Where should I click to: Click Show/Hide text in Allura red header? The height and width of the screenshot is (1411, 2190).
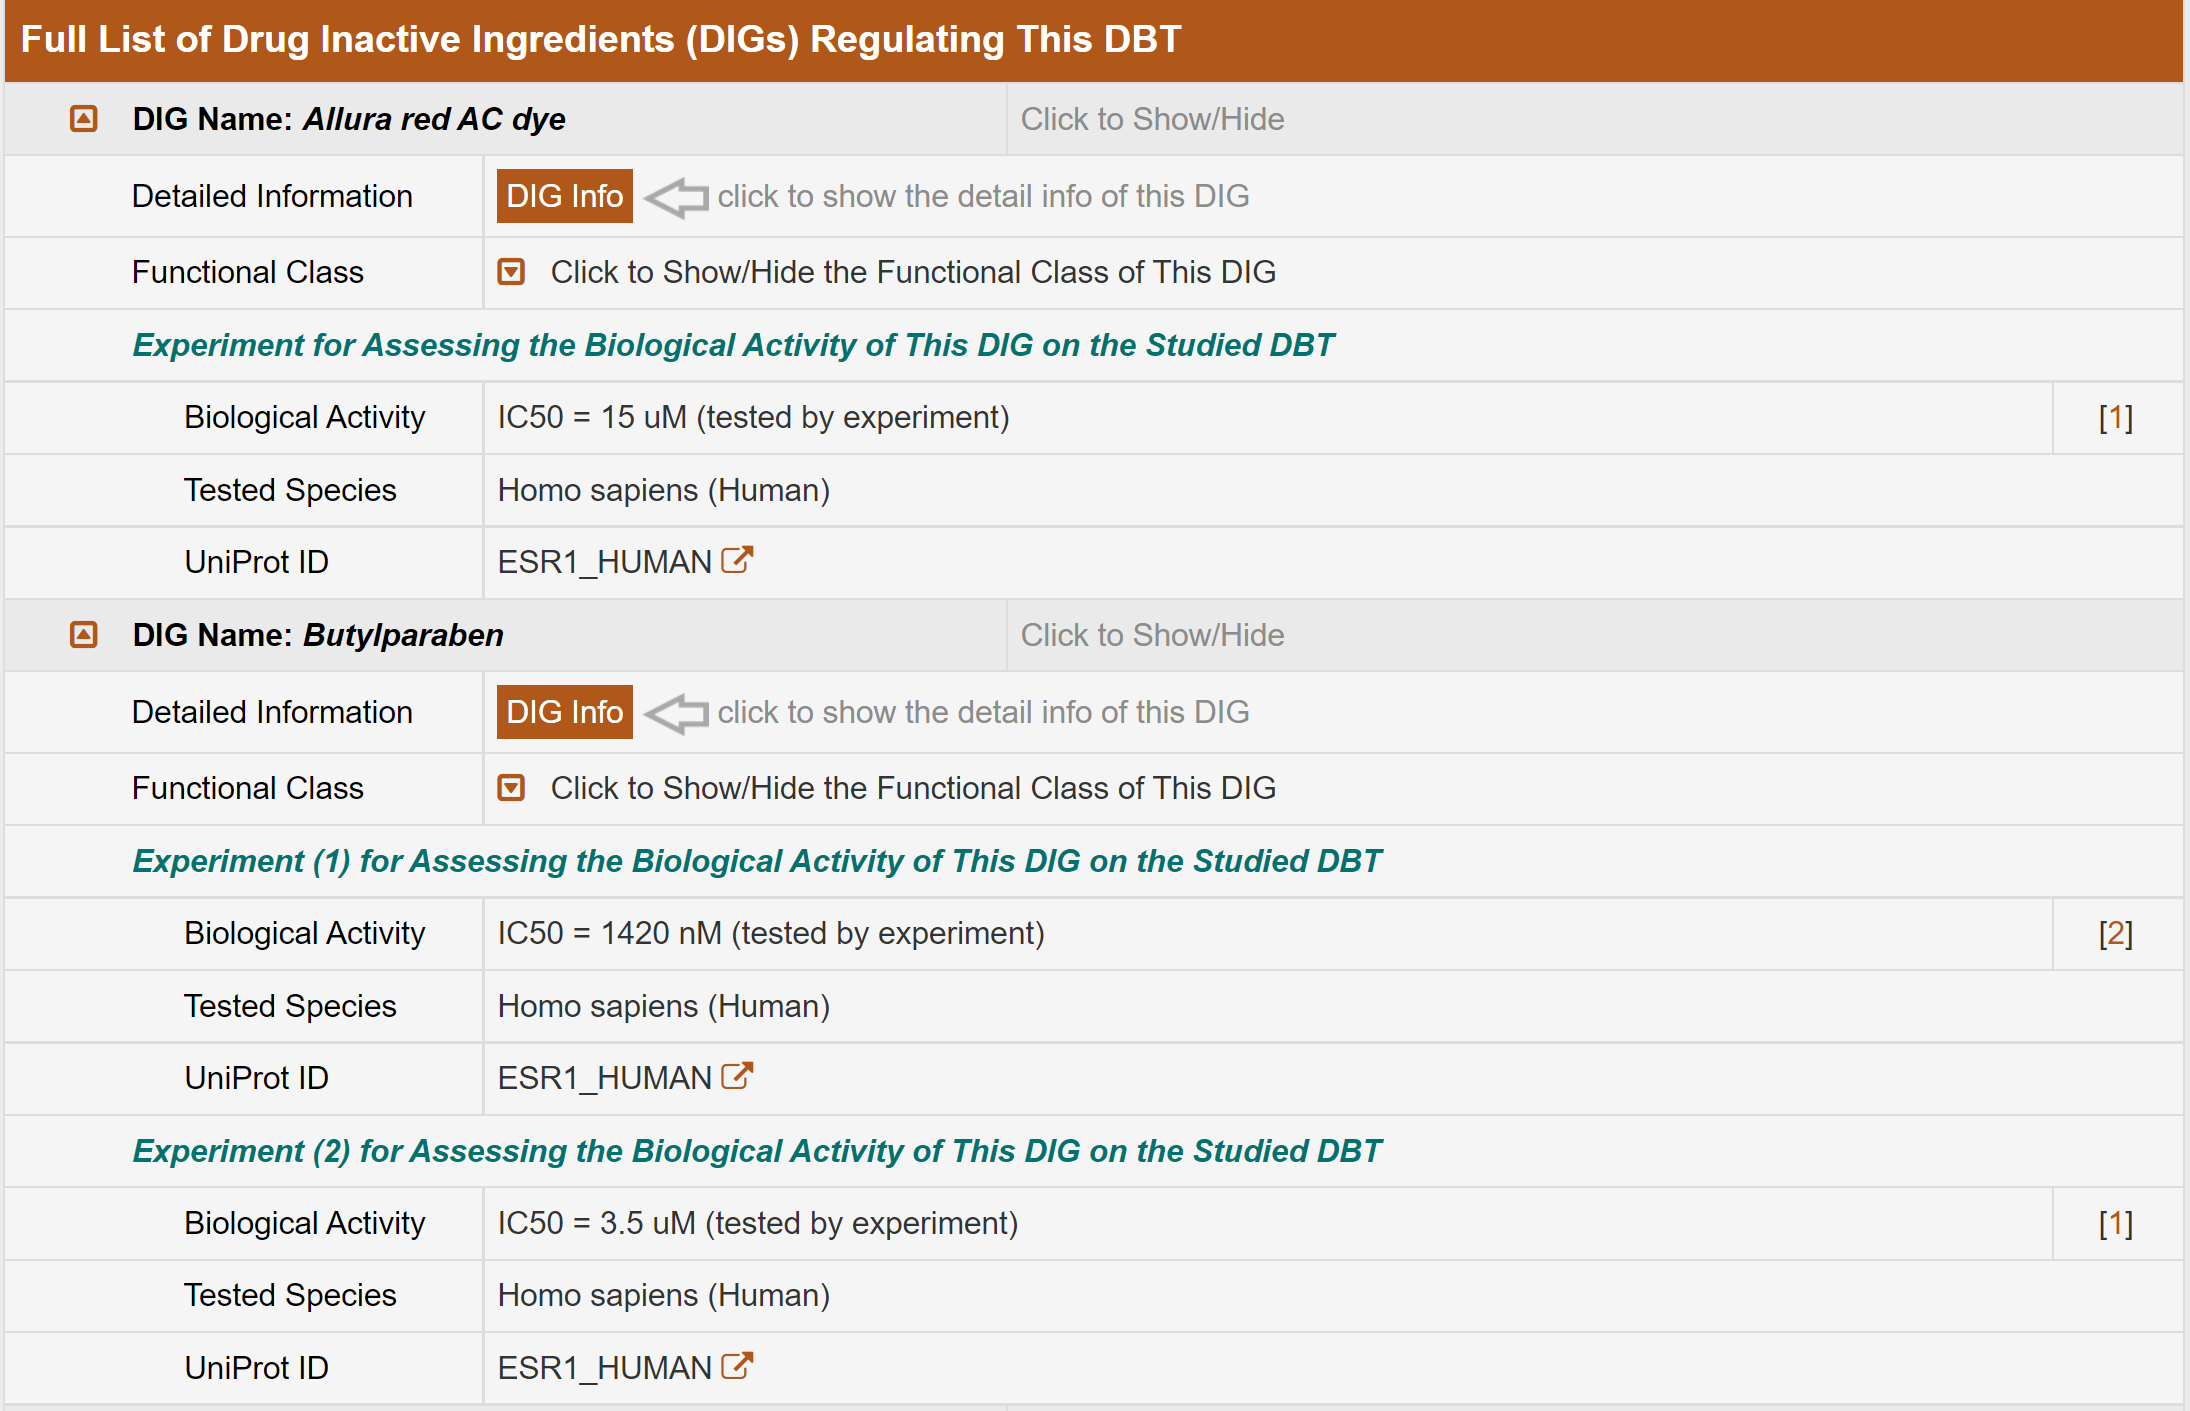point(1152,119)
